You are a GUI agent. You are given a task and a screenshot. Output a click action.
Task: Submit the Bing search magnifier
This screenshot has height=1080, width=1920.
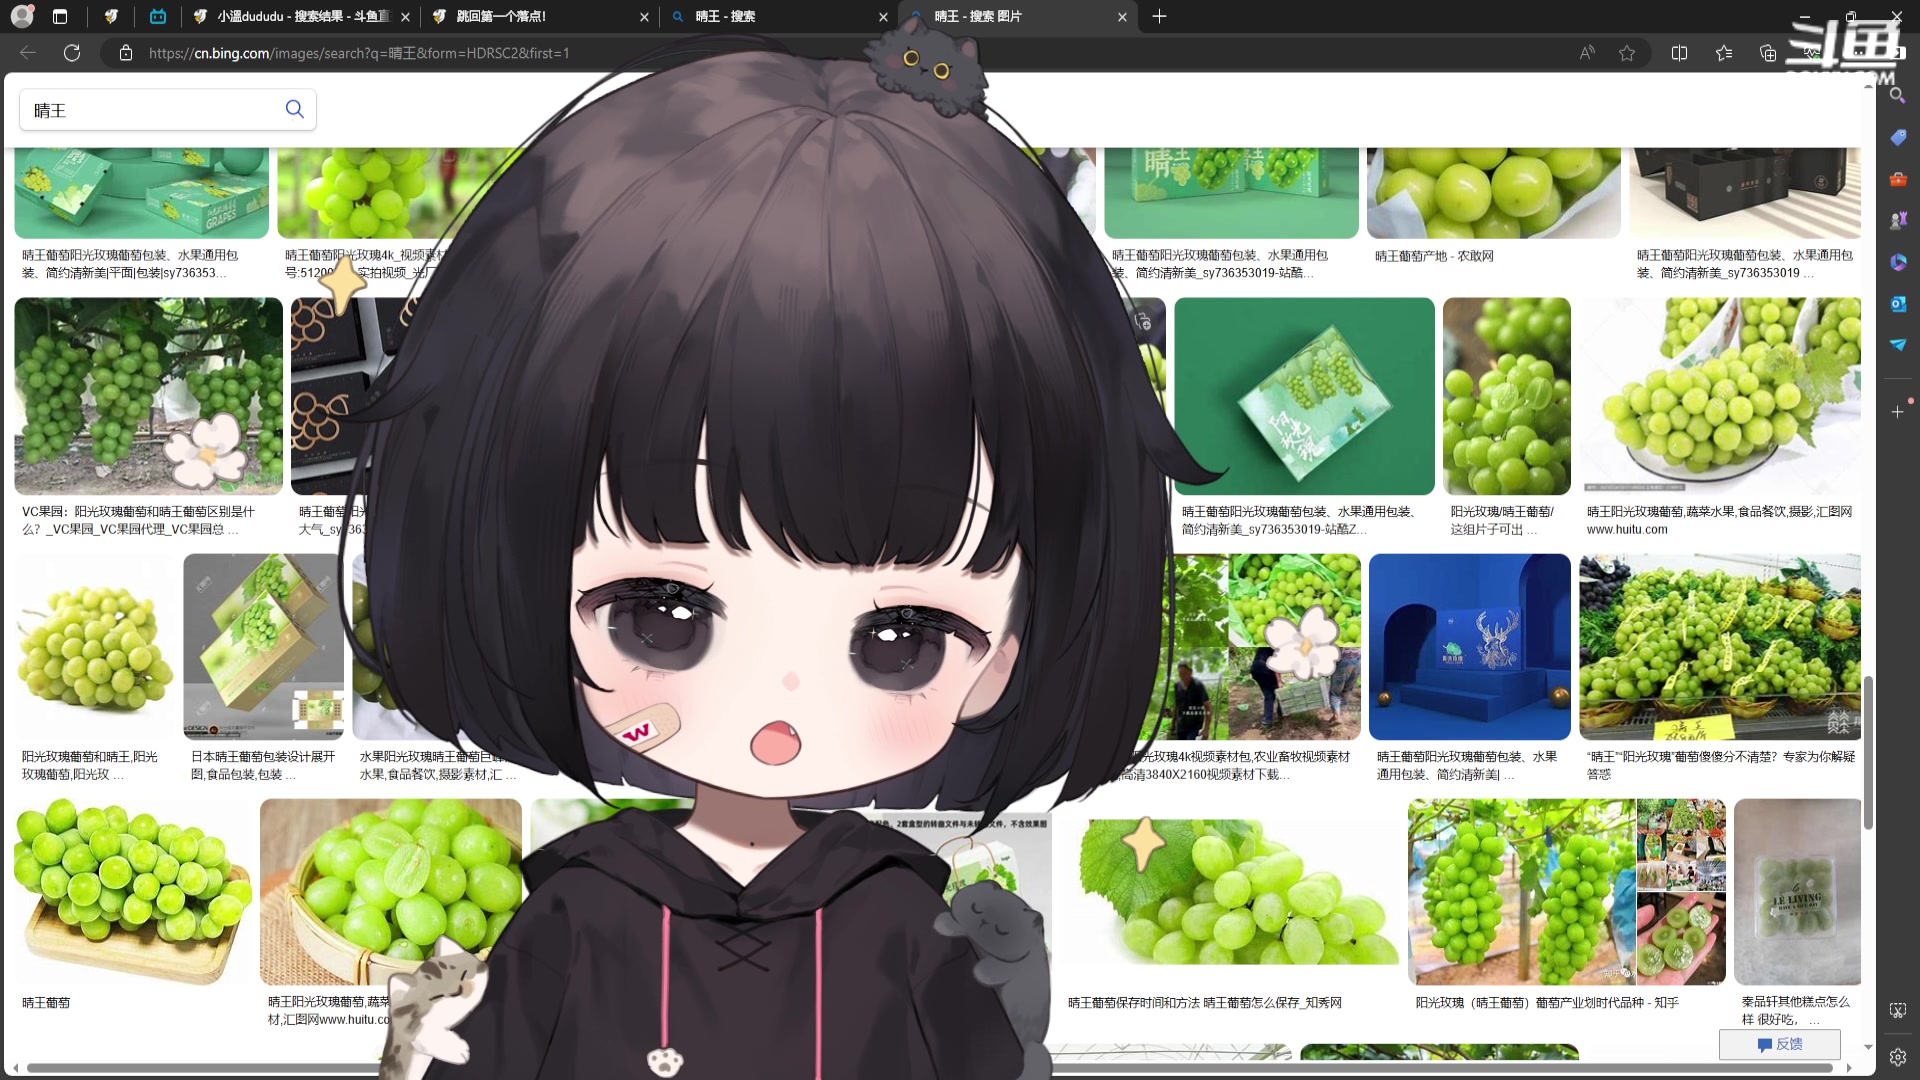(294, 109)
